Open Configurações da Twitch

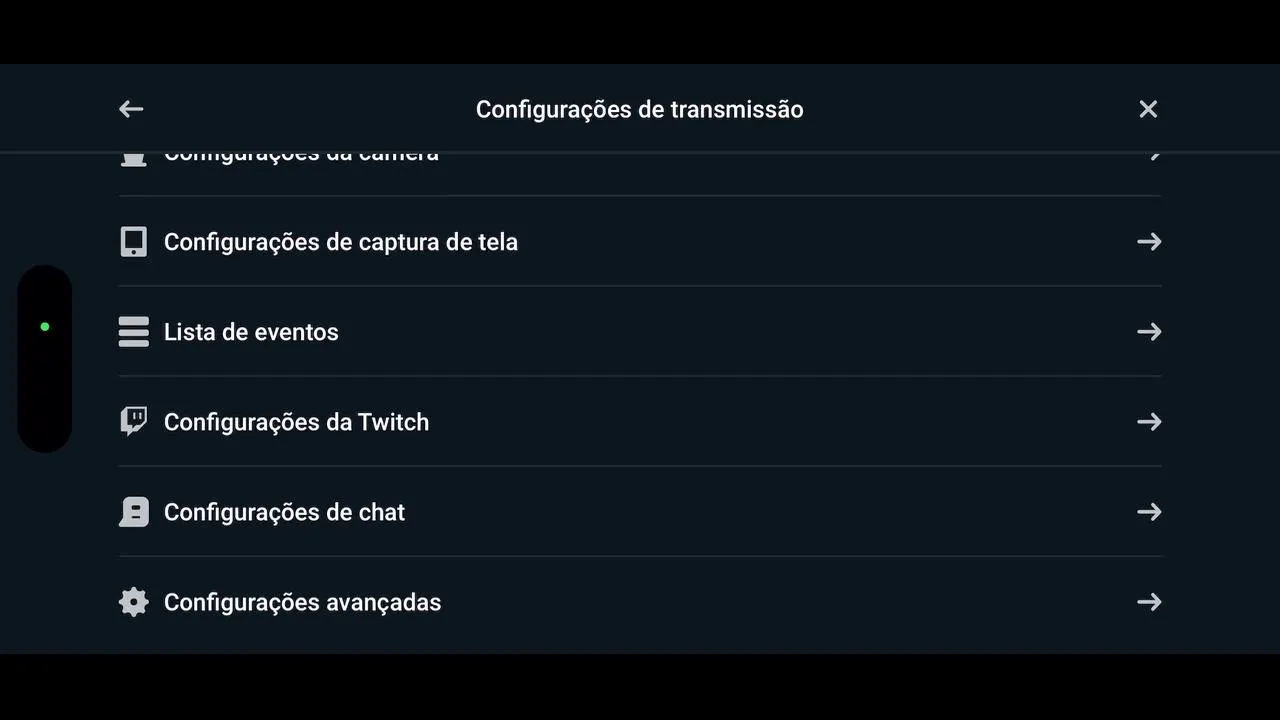click(296, 422)
